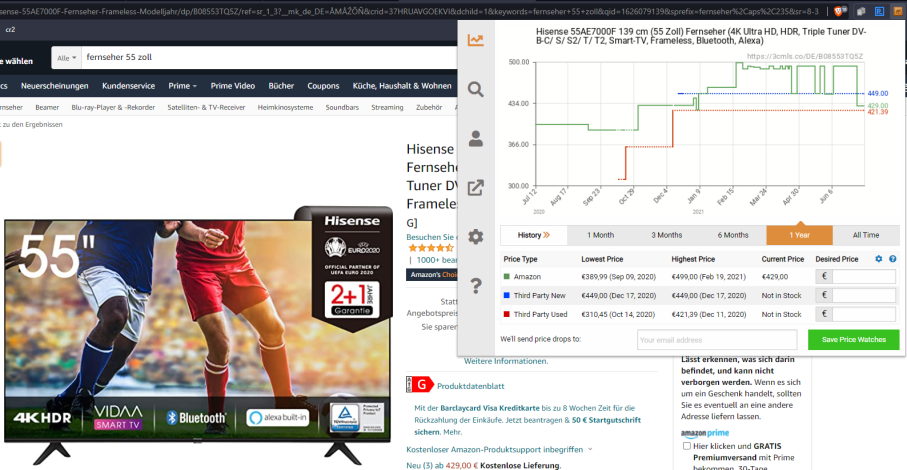This screenshot has height=470, width=907.
Task: Click the browser tab labeled cr2
Action: point(10,29)
